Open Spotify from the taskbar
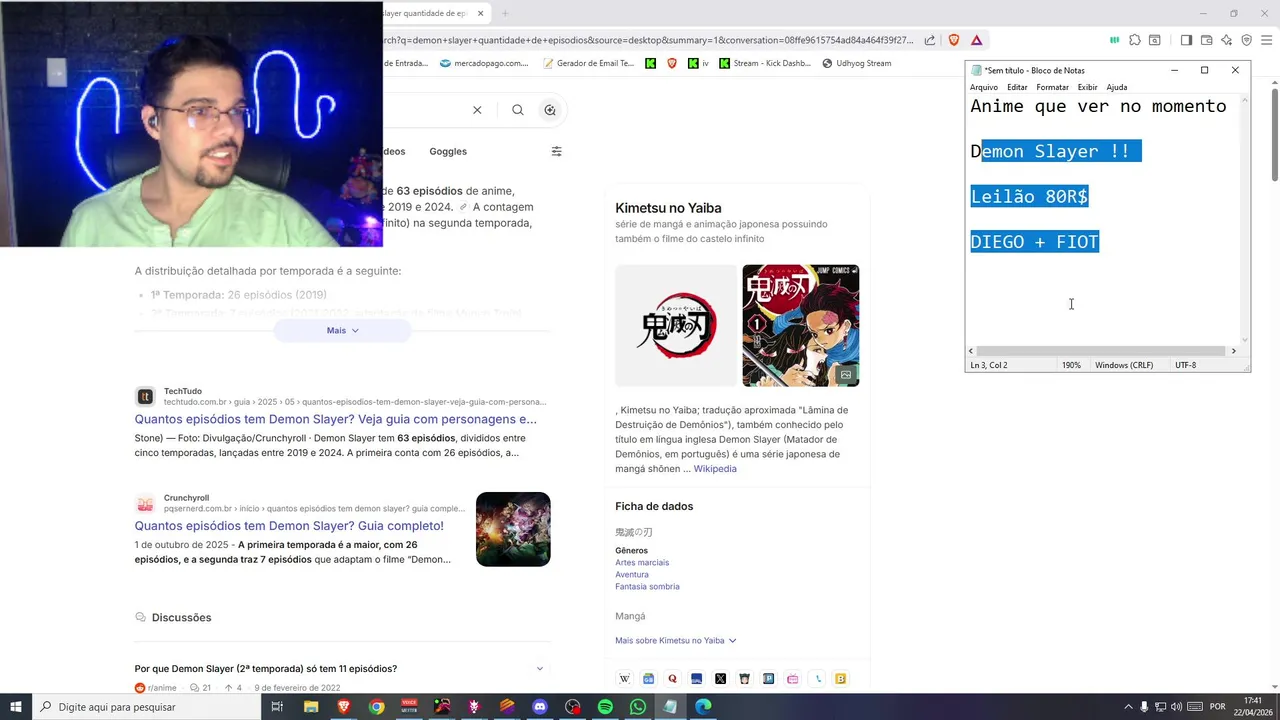Viewport: 1280px width, 720px height. 605,707
